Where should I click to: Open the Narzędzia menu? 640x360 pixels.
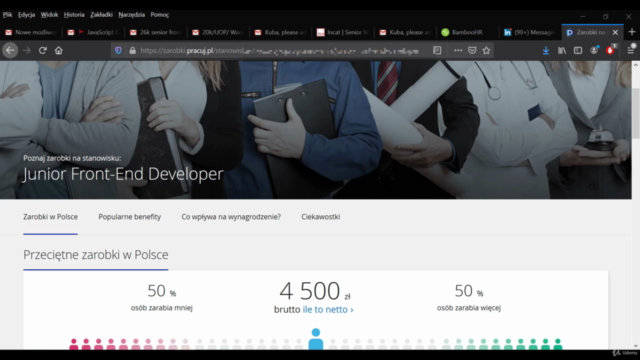(x=131, y=15)
